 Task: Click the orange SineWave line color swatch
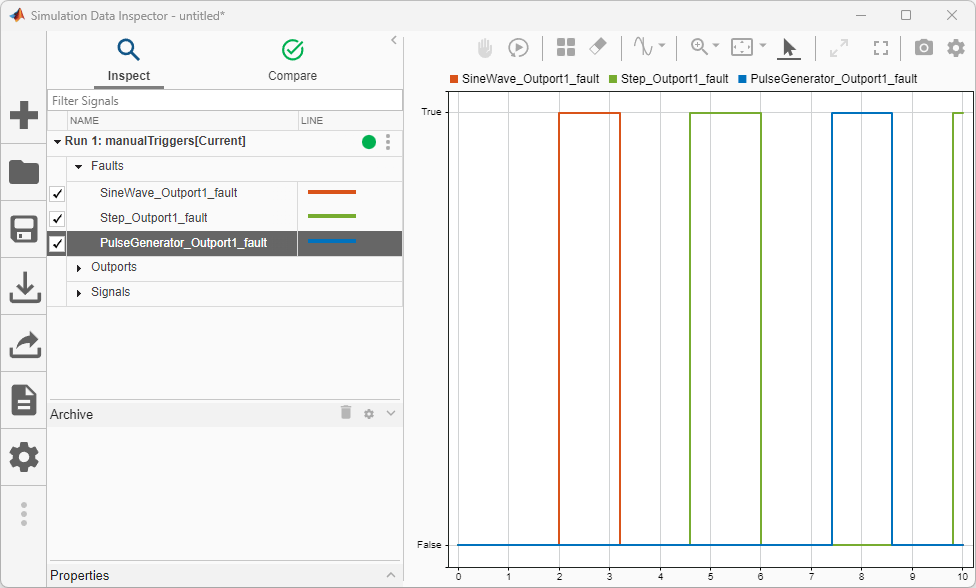click(332, 192)
